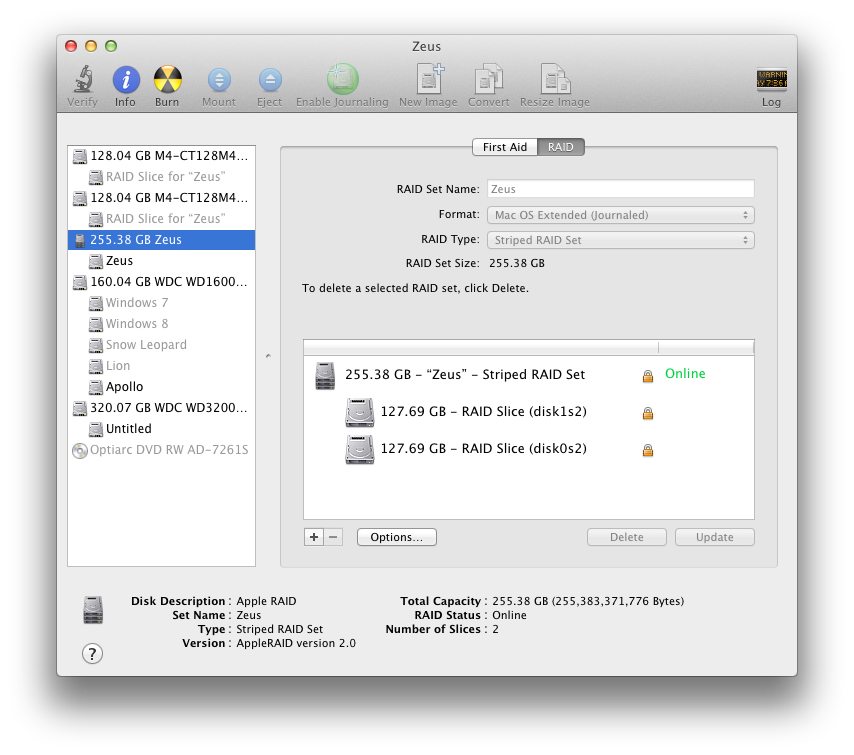Select the RAID Slice (disk0s2) row
Viewport: 854px width, 755px height.
point(528,449)
